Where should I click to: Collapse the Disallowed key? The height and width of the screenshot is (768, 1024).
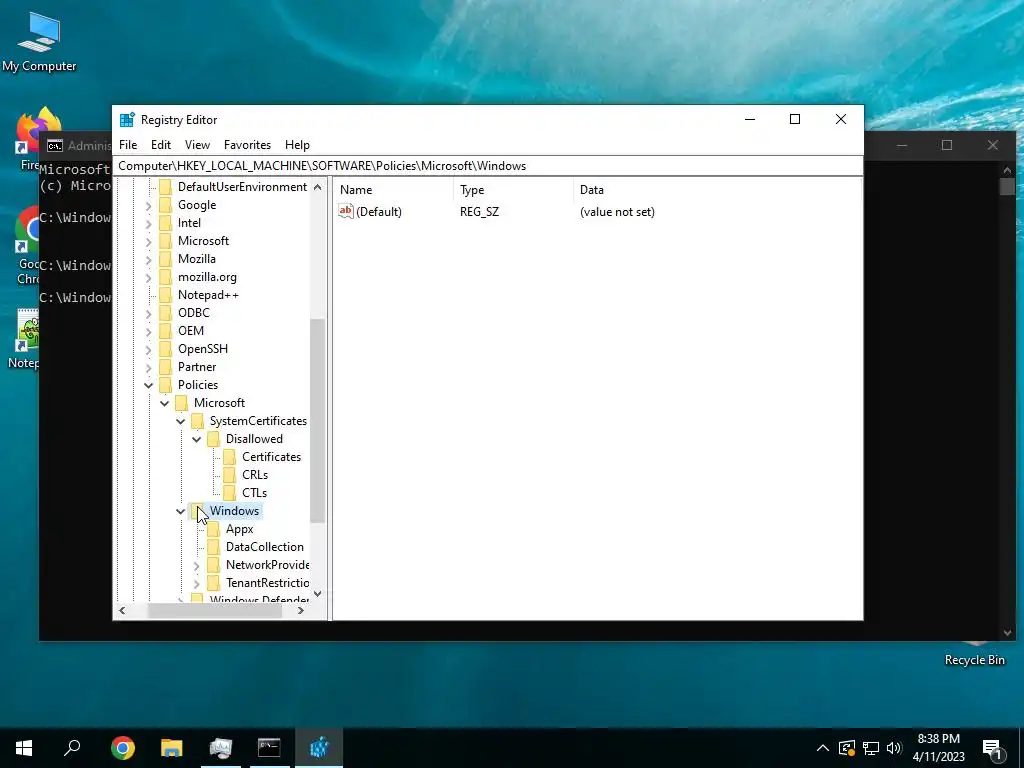(197, 439)
